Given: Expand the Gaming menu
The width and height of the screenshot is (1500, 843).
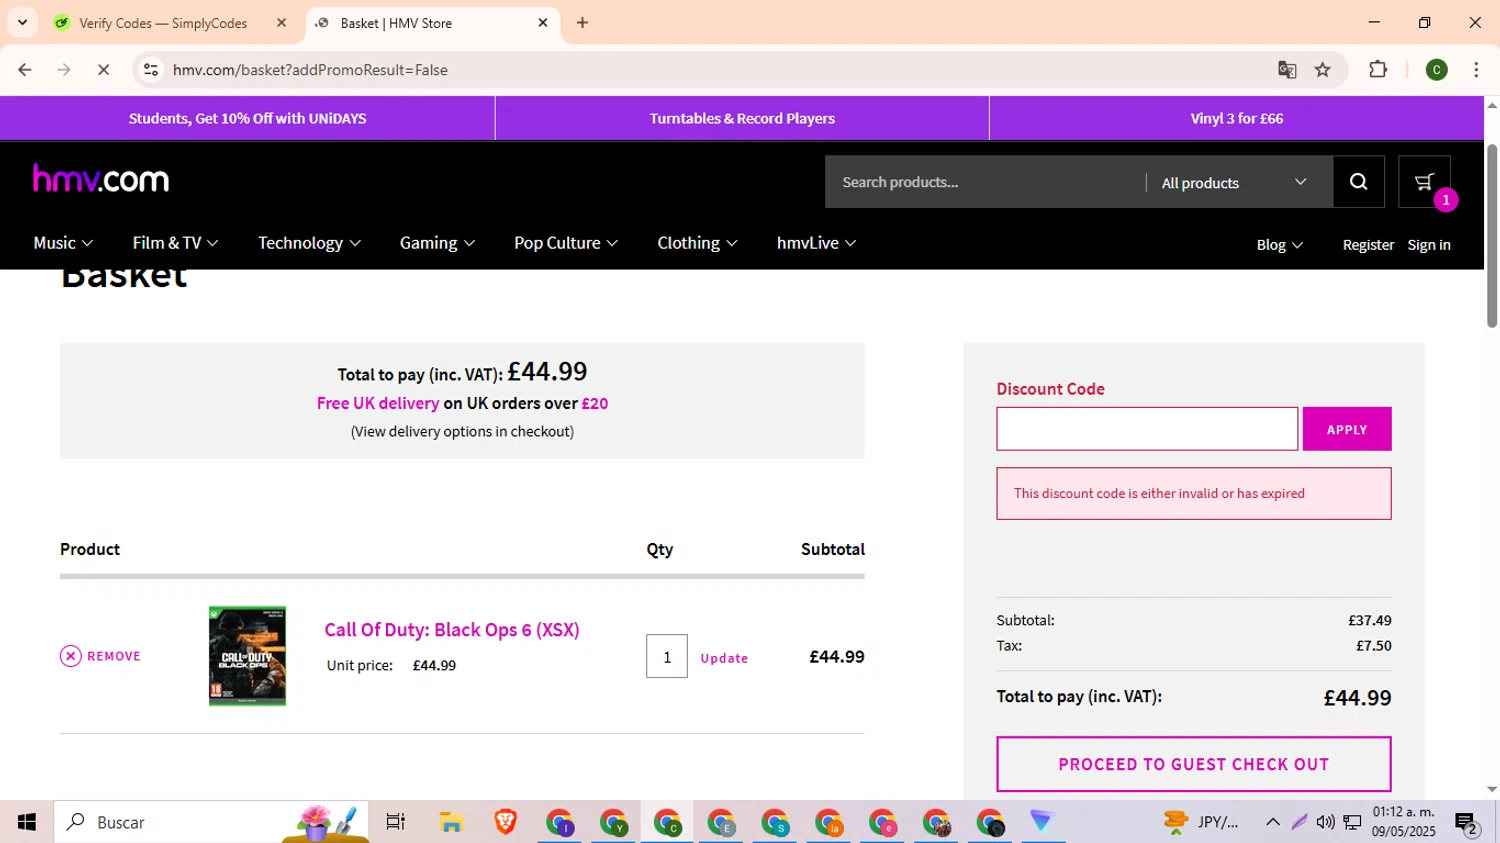Looking at the screenshot, I should click(x=437, y=243).
